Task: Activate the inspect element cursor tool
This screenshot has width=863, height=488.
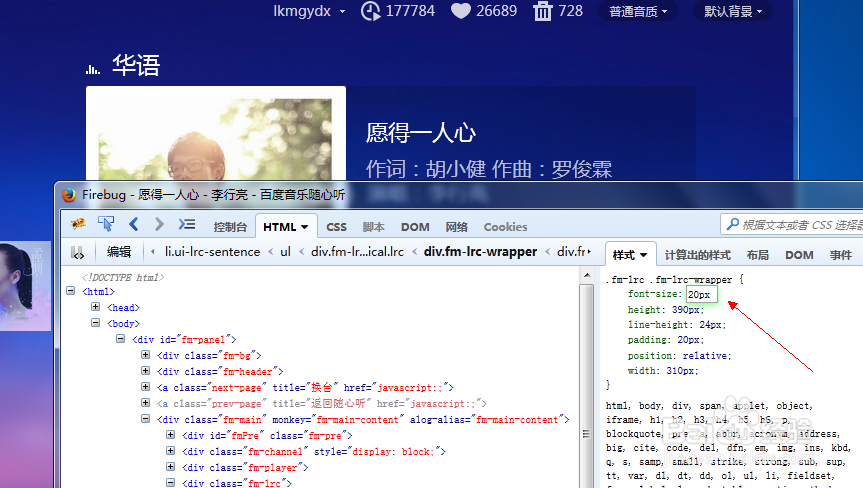Action: [x=106, y=224]
